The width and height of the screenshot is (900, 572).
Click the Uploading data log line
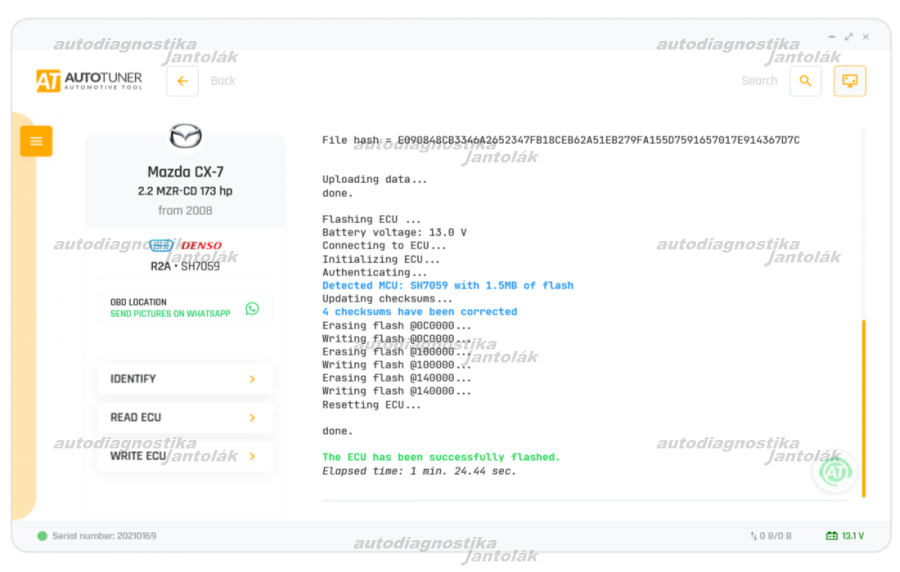click(x=374, y=180)
